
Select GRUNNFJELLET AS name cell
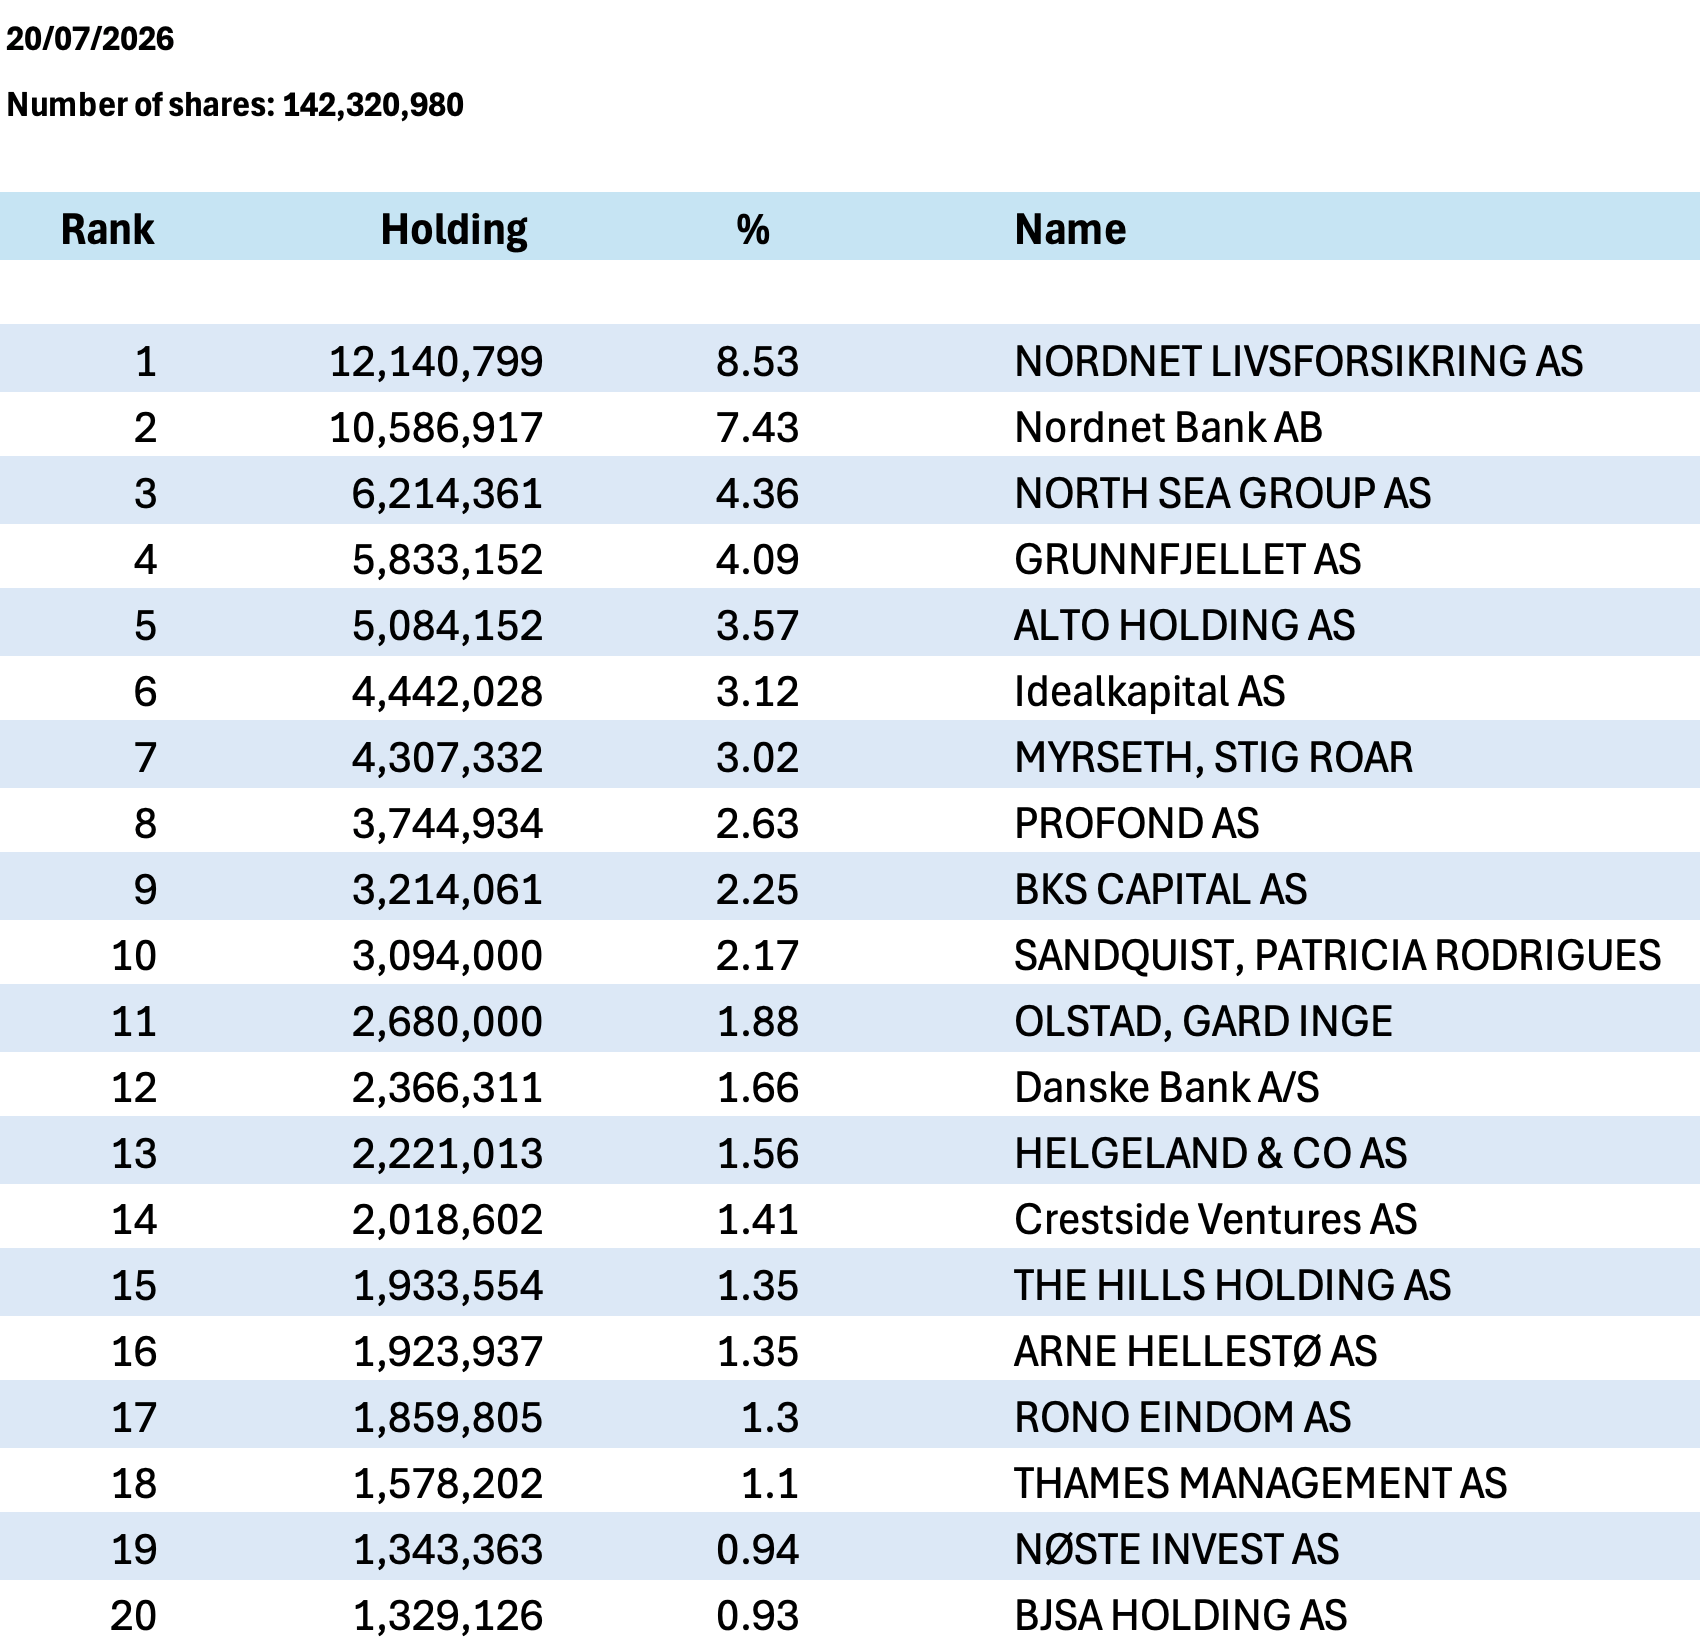1187,559
